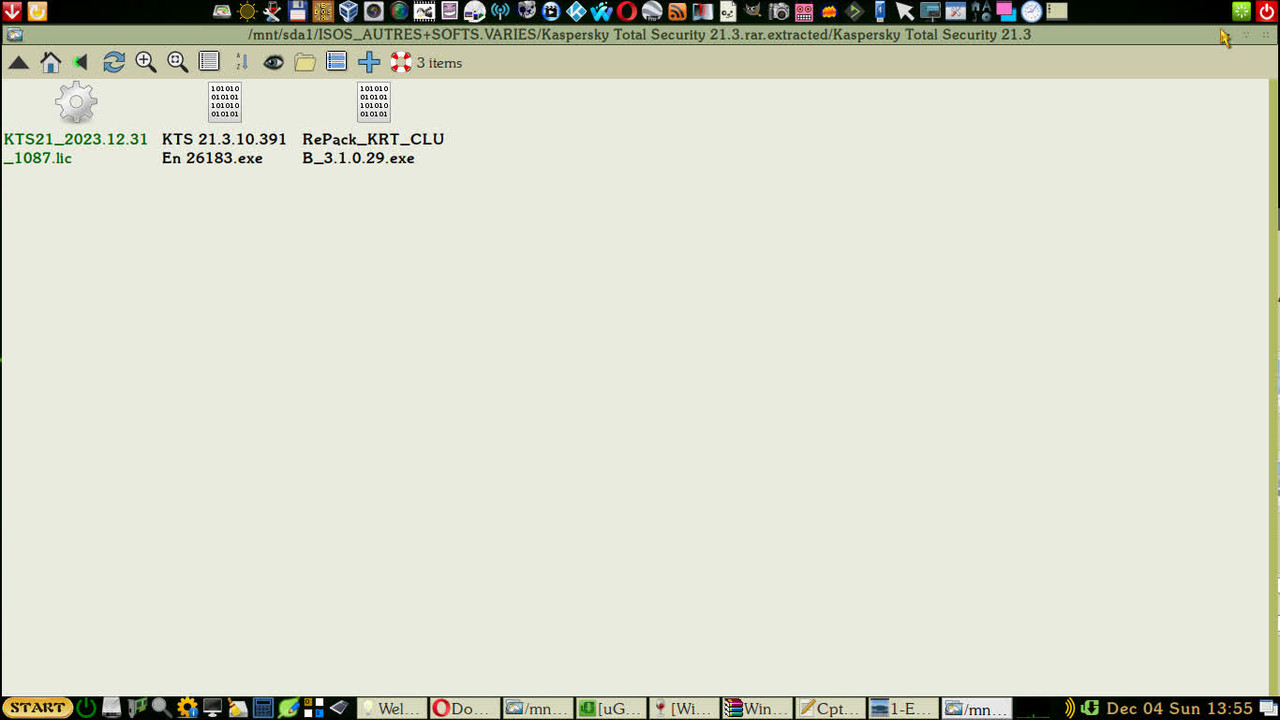Select KTS21_2023.12.31_1087.lic file

76,125
